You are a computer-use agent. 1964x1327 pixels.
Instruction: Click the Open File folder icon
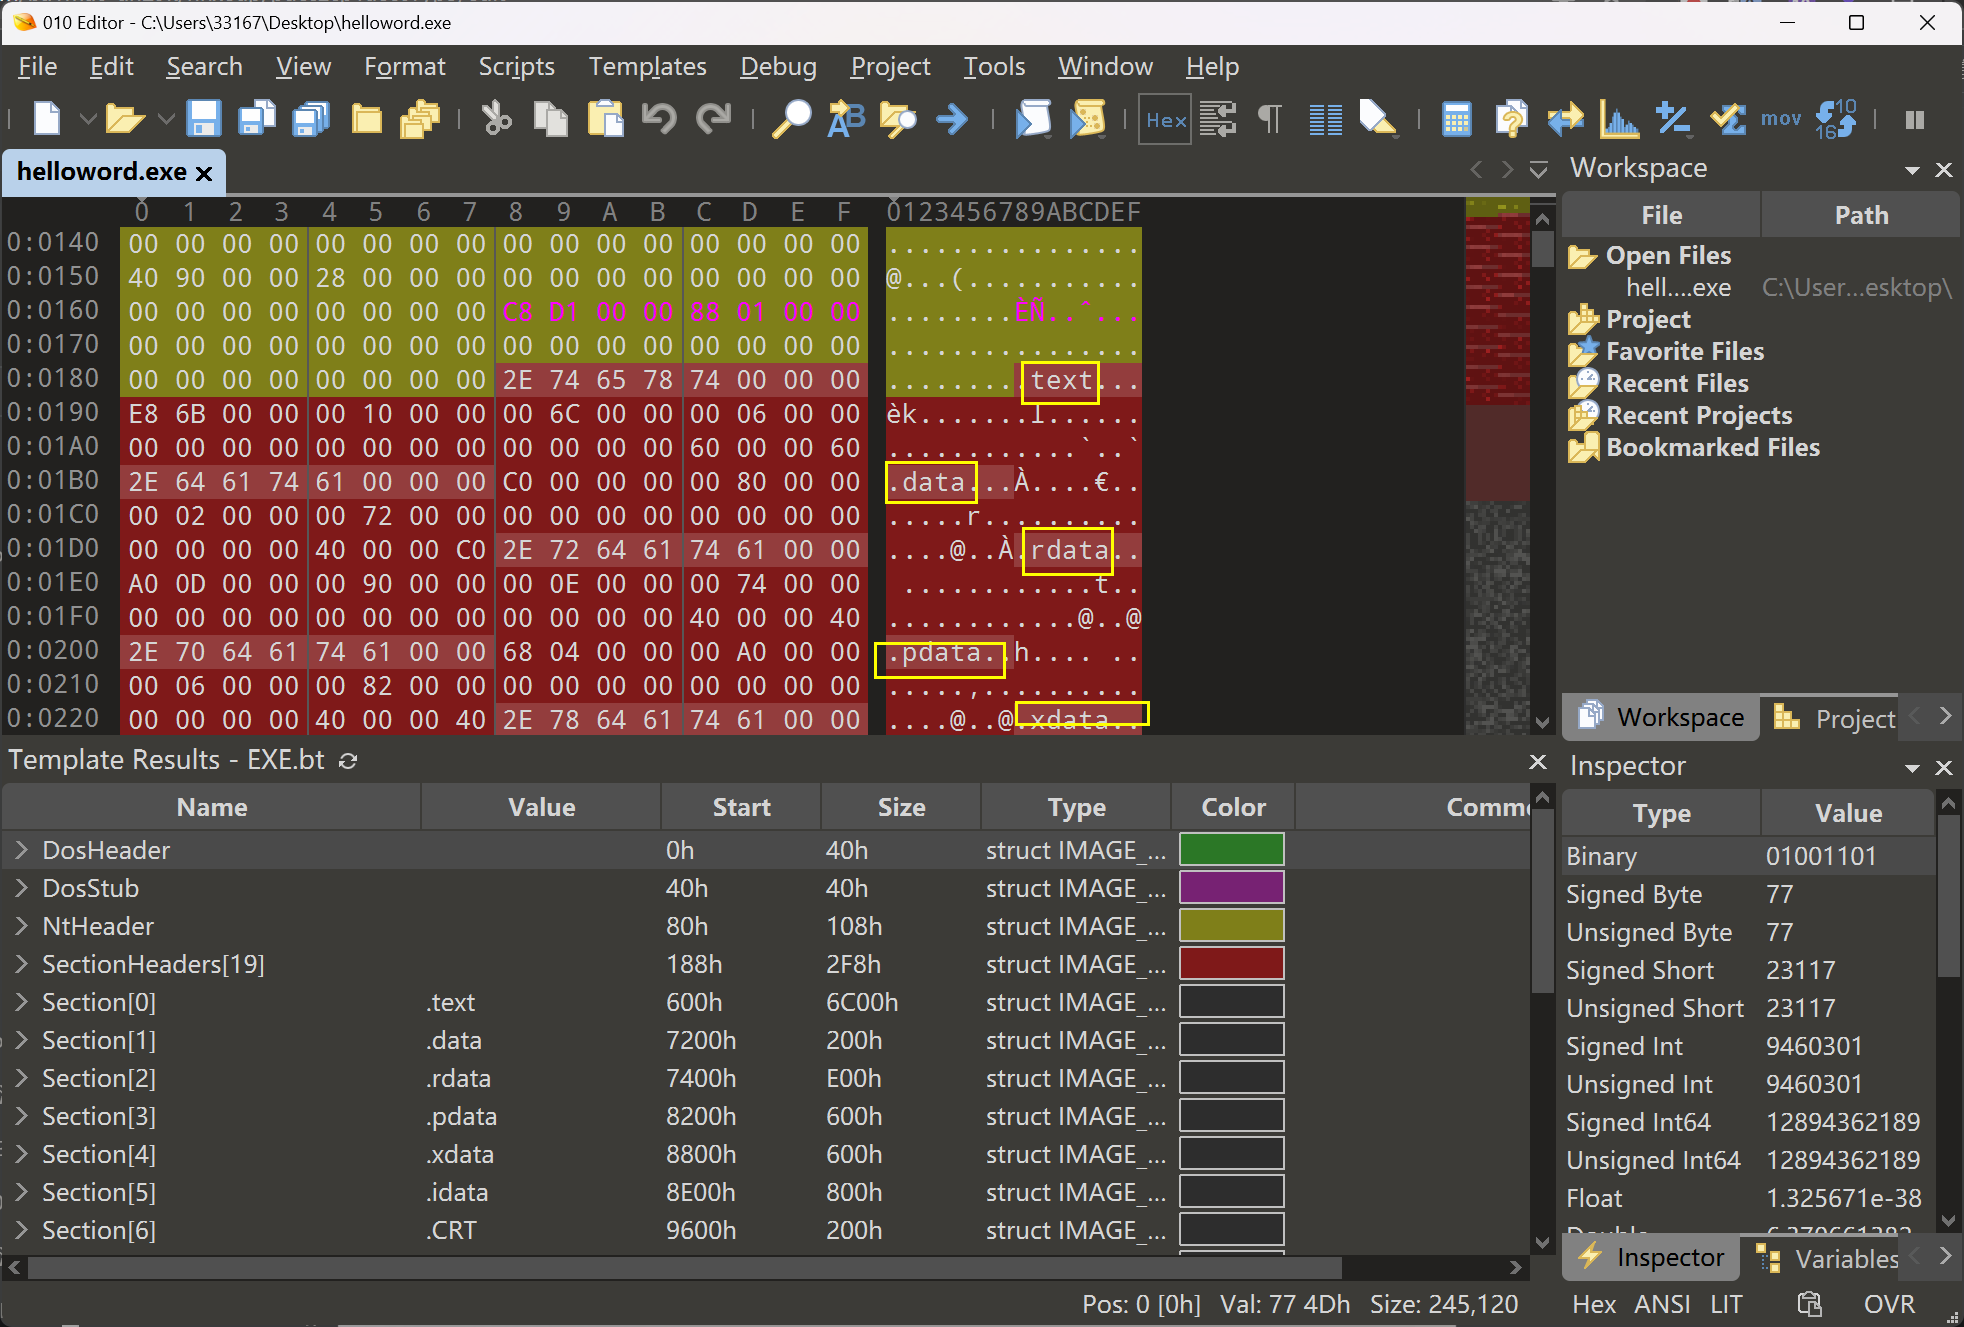pyautogui.click(x=125, y=119)
